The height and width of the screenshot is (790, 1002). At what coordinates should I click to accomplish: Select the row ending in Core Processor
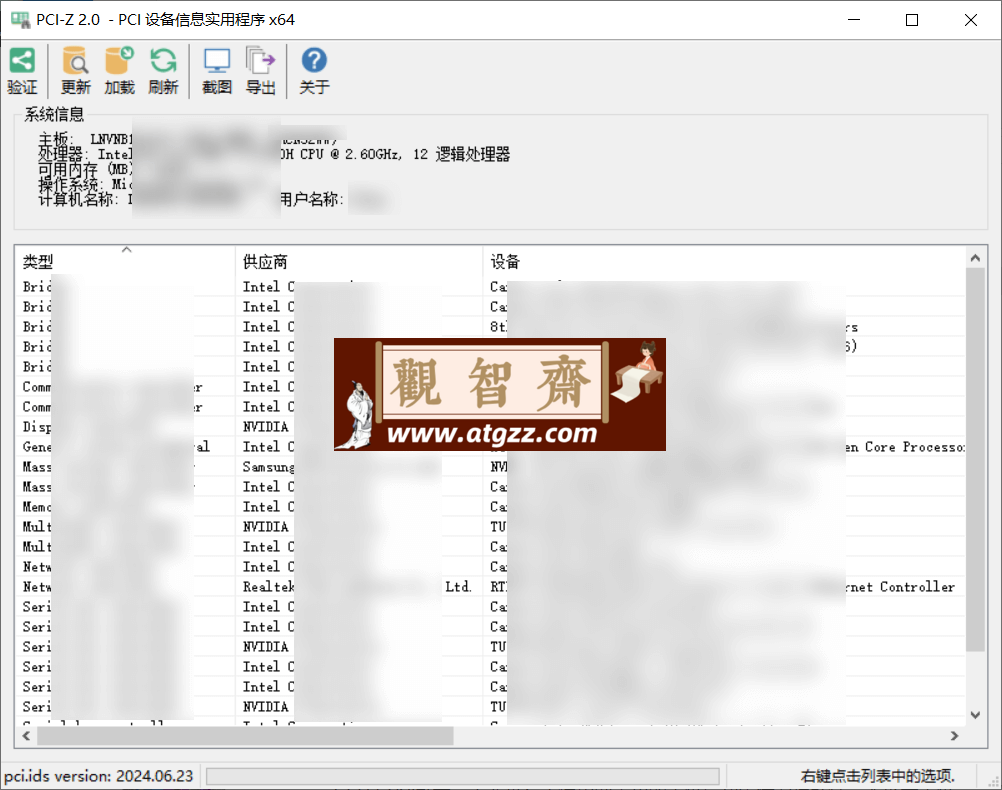[491, 447]
